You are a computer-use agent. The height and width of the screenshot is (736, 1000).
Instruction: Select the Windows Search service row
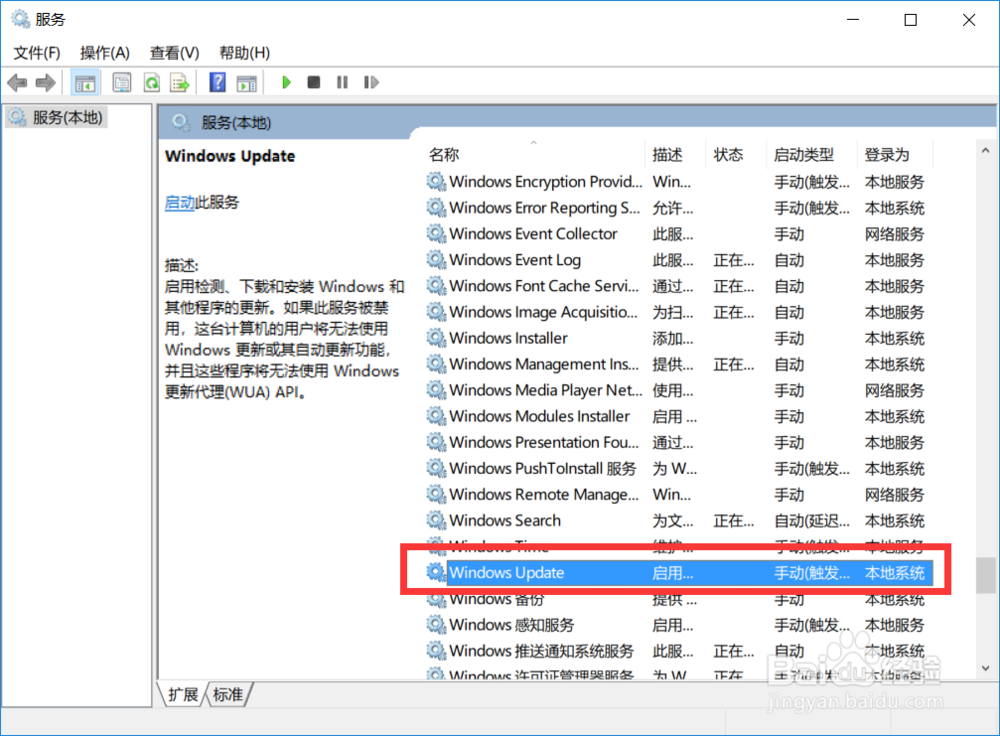click(503, 520)
